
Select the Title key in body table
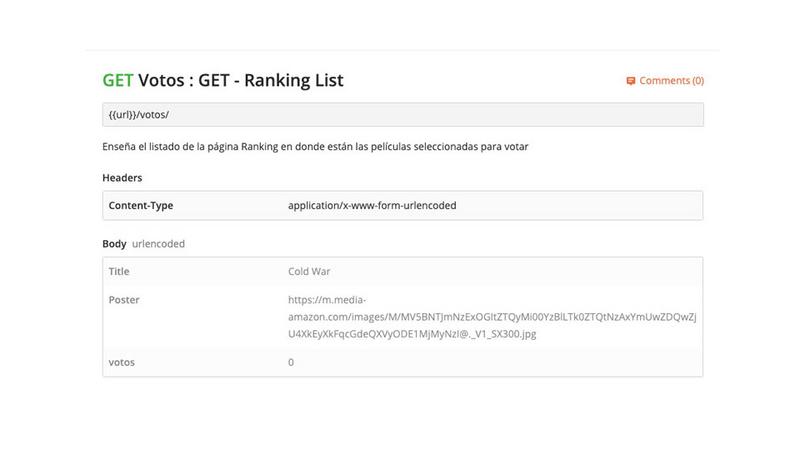(x=119, y=271)
